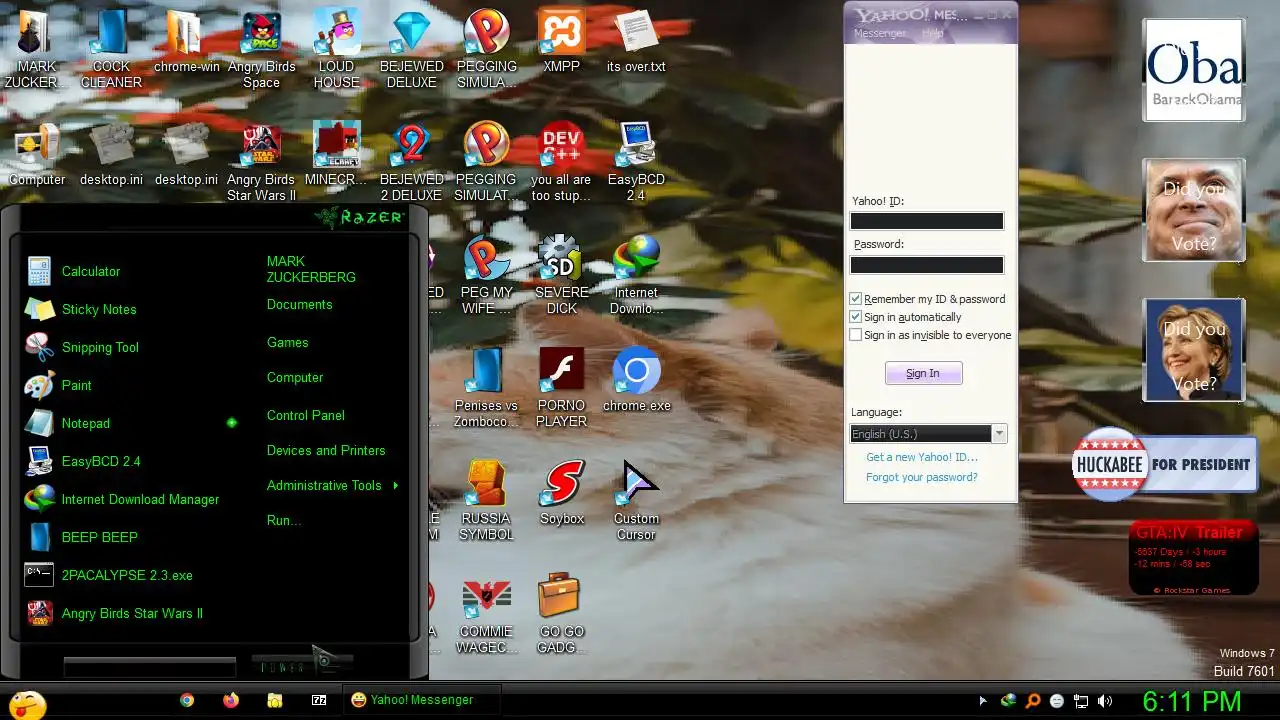Toggle 'Remember my ID & password' checkbox
Viewport: 1280px width, 720px height.
856,299
